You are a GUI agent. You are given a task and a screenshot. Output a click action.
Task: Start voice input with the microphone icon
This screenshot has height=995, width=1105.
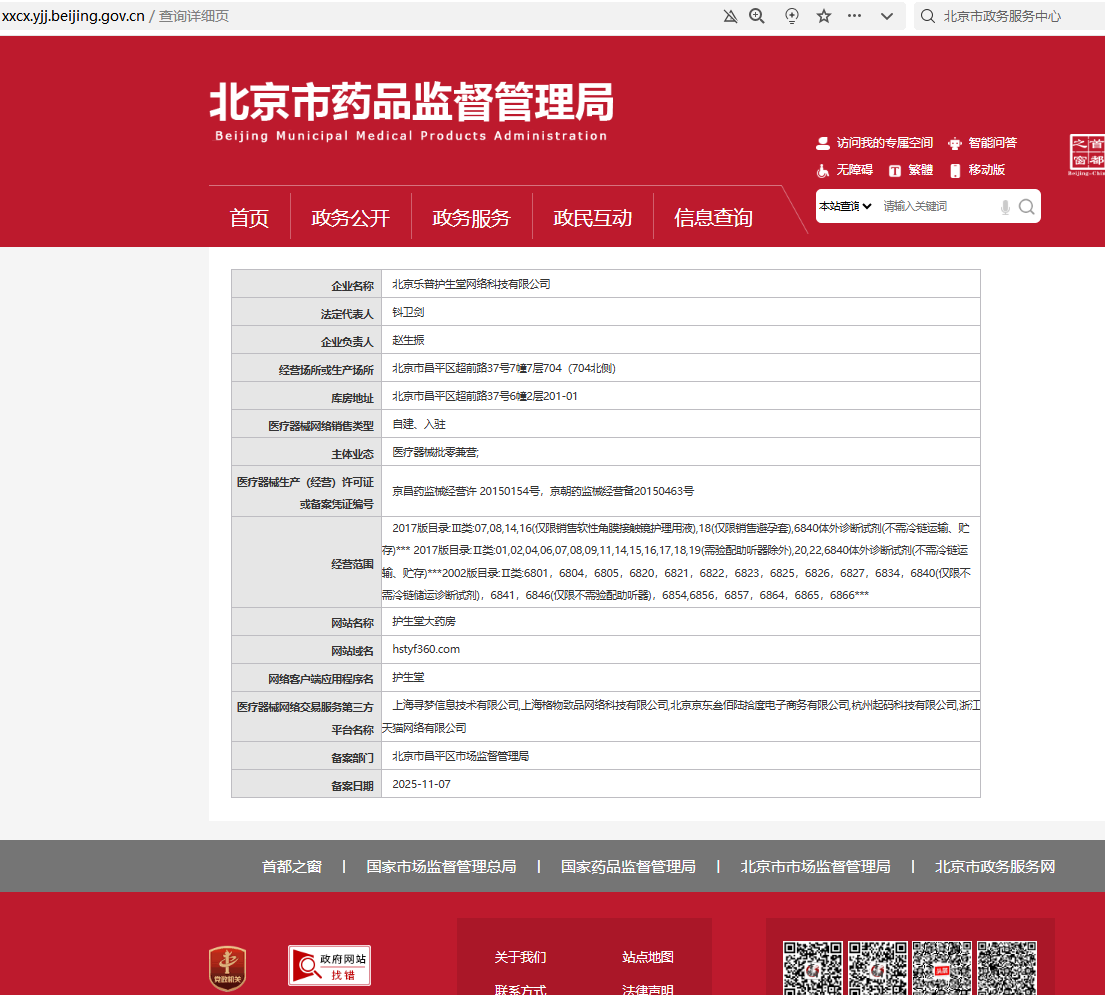click(x=1004, y=206)
